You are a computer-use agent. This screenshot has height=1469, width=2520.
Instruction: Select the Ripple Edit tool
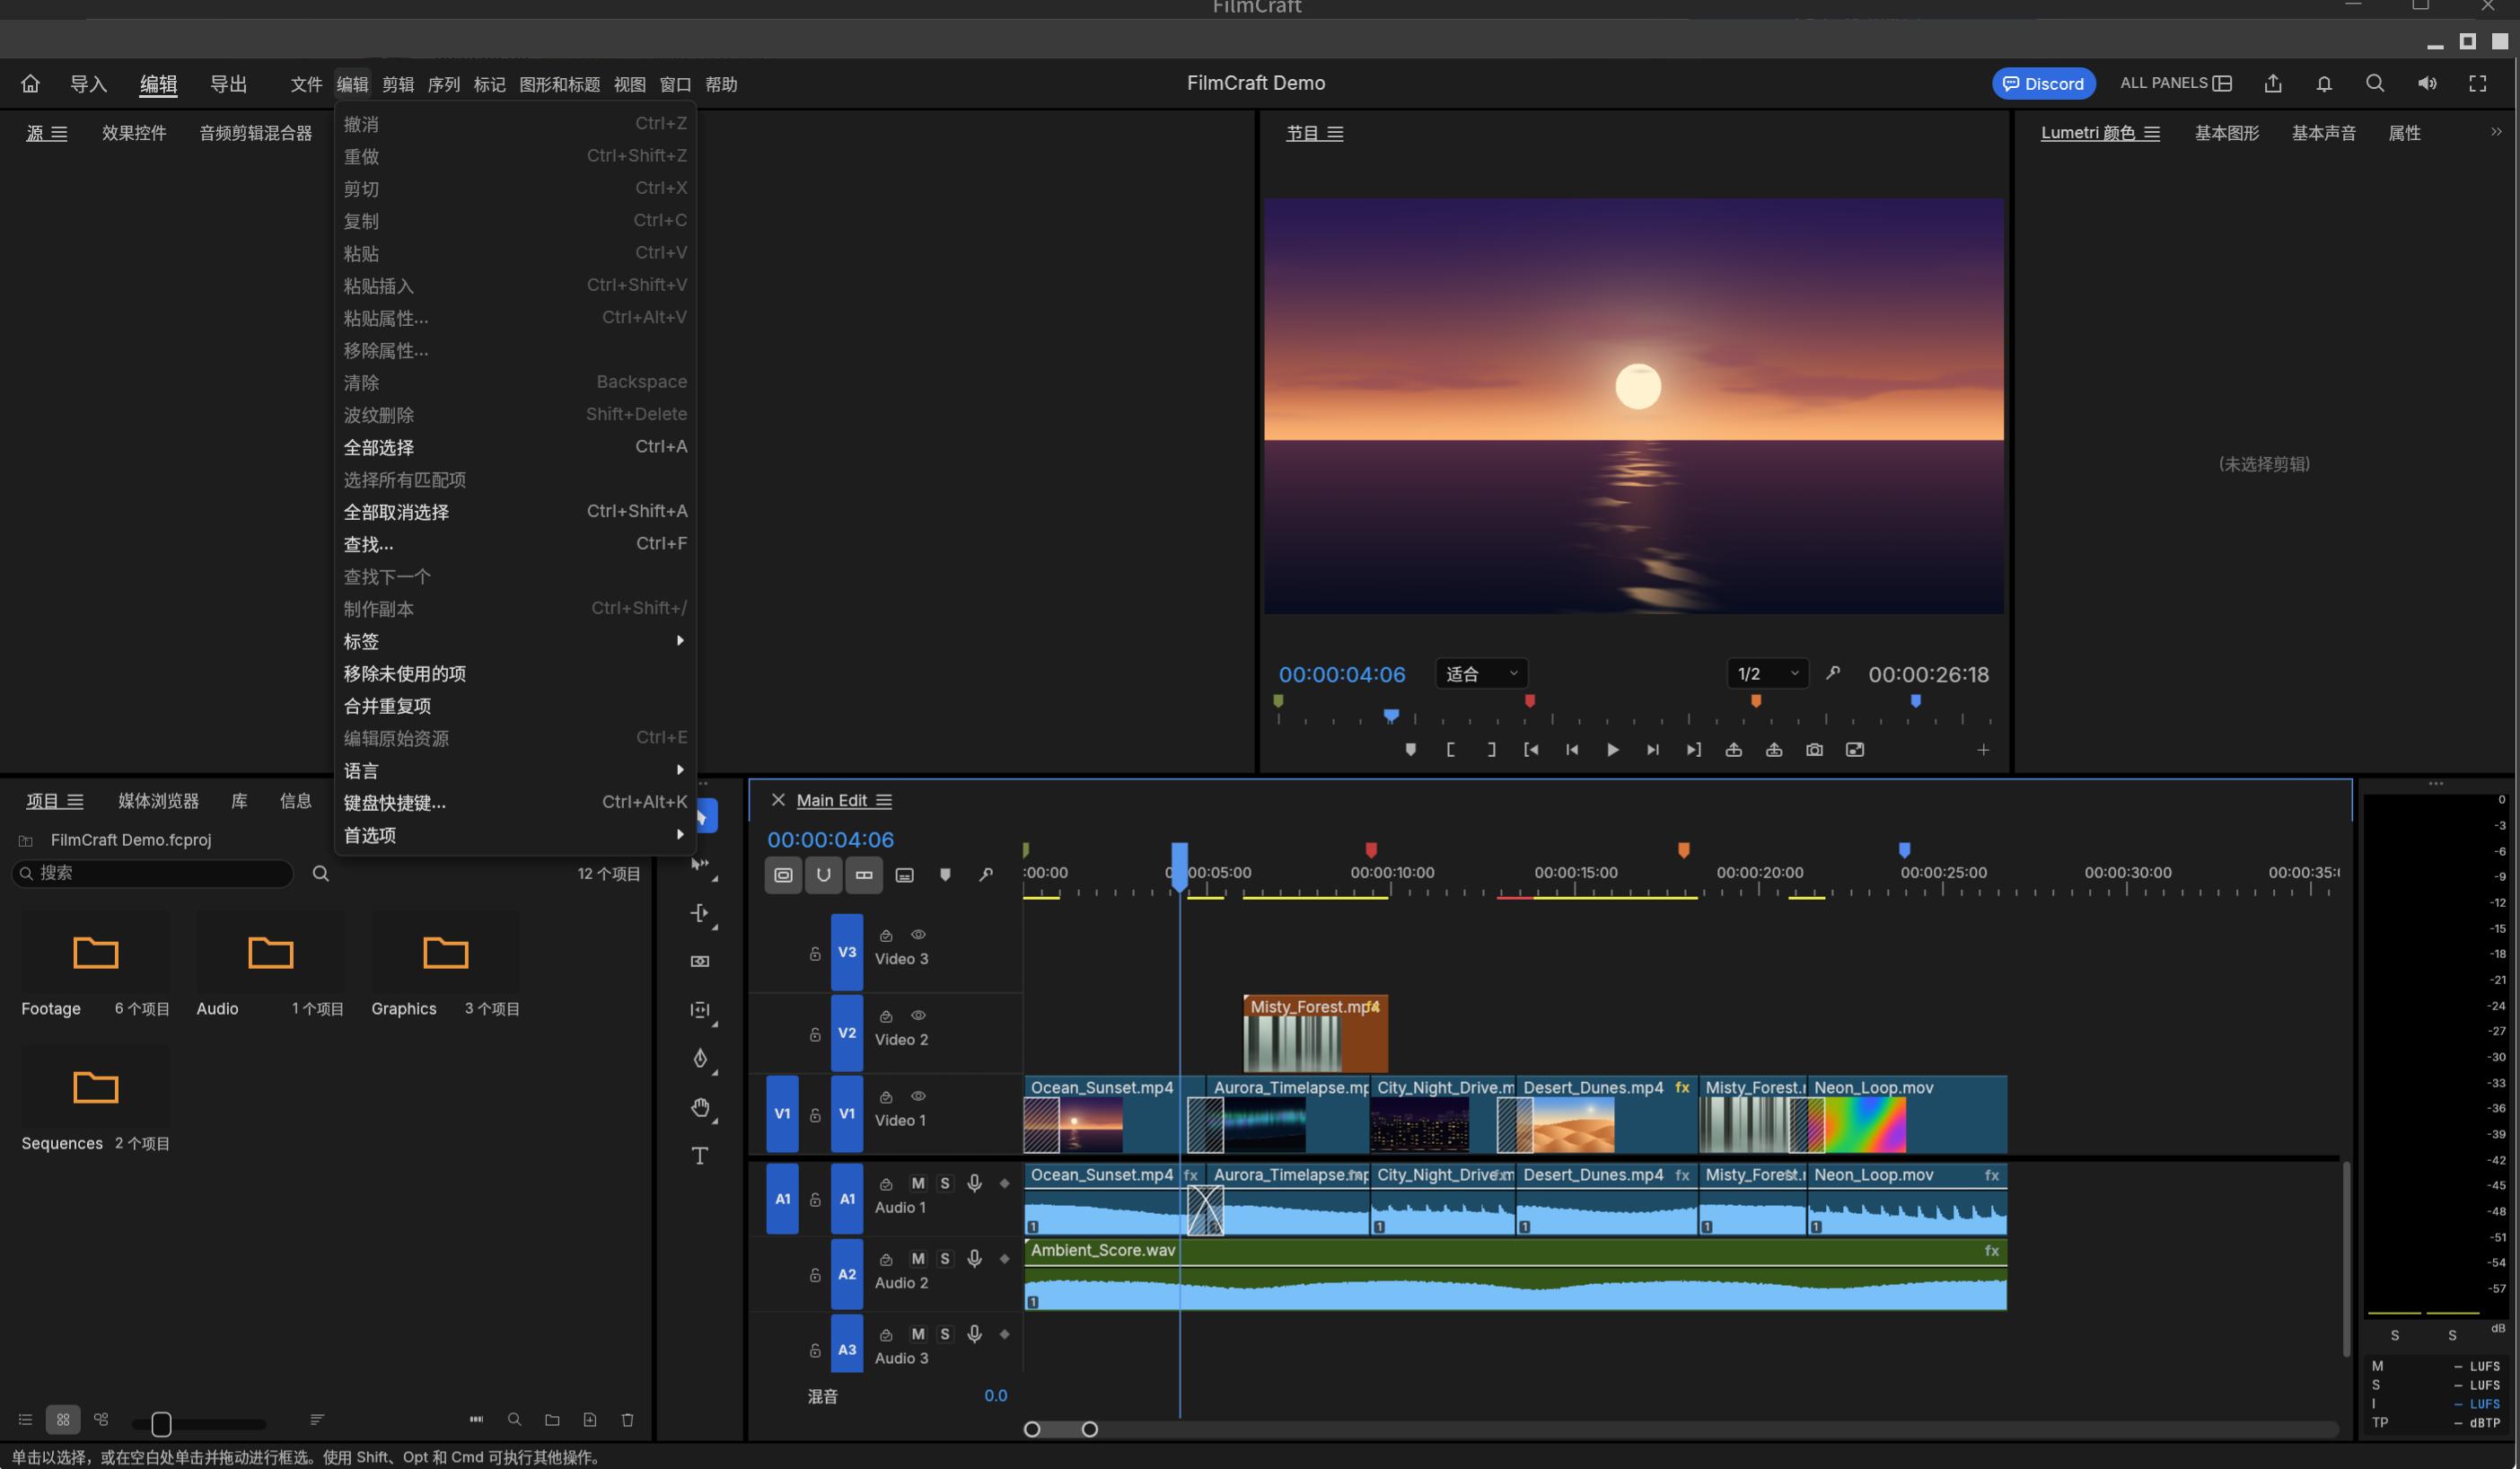(x=700, y=913)
